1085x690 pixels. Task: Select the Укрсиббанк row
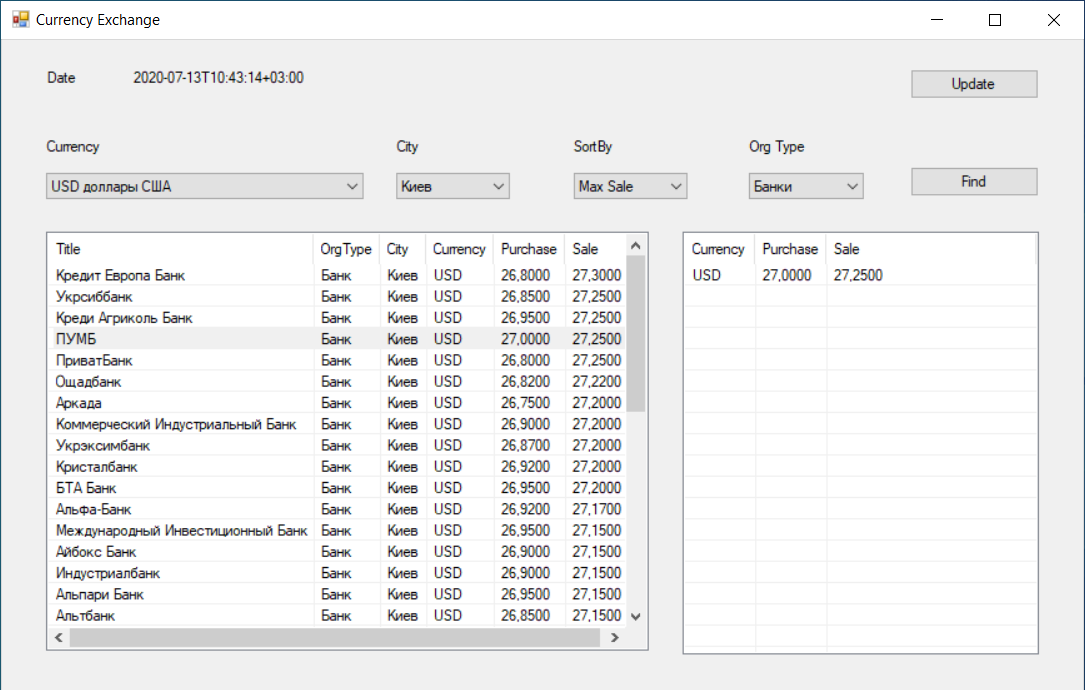337,297
